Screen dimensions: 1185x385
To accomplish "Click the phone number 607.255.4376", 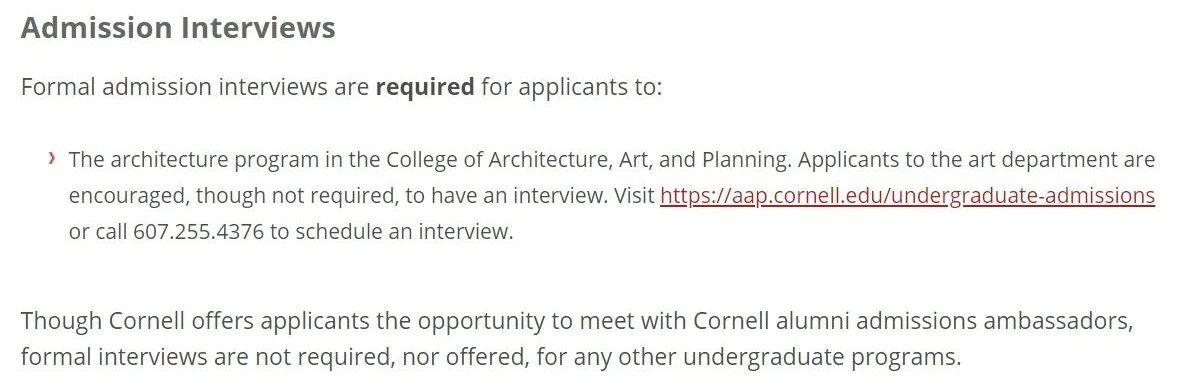I will pos(199,231).
